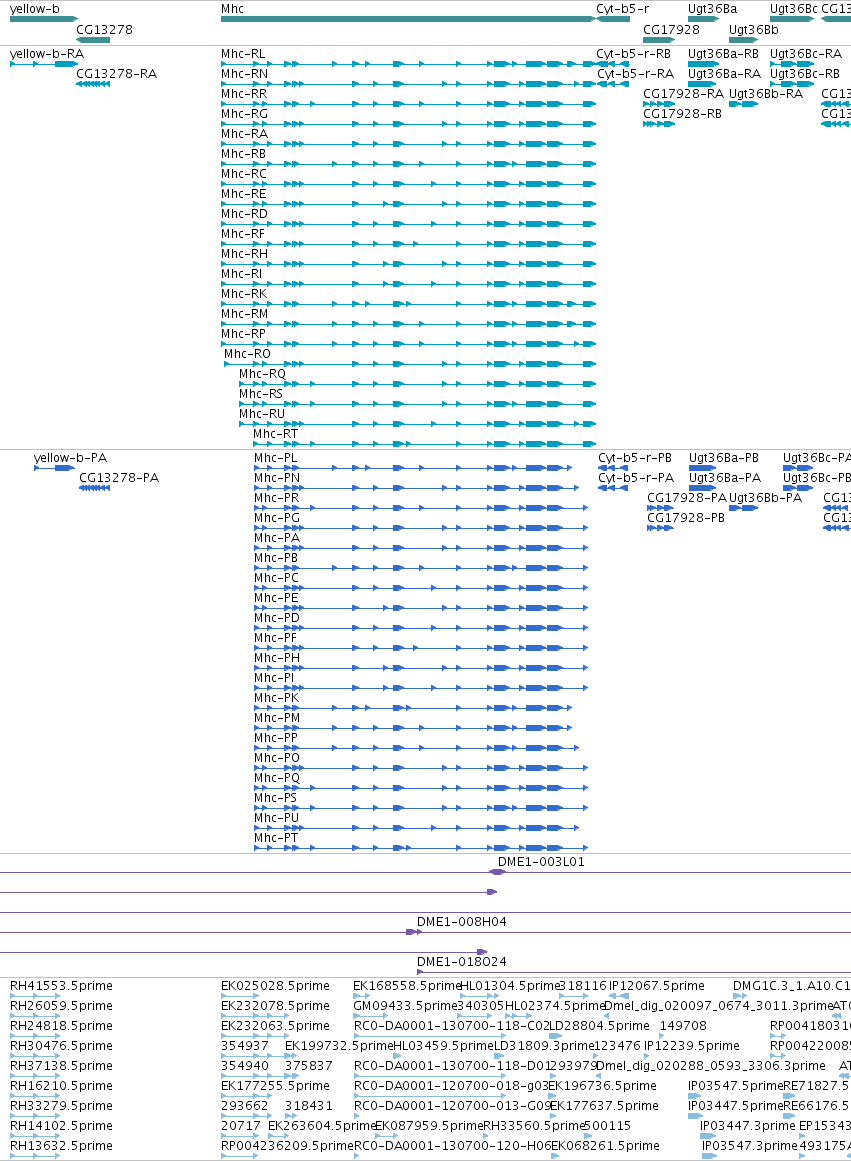Select EST EK087959.5prime
This screenshot has width=851, height=1161.
pos(429,1126)
